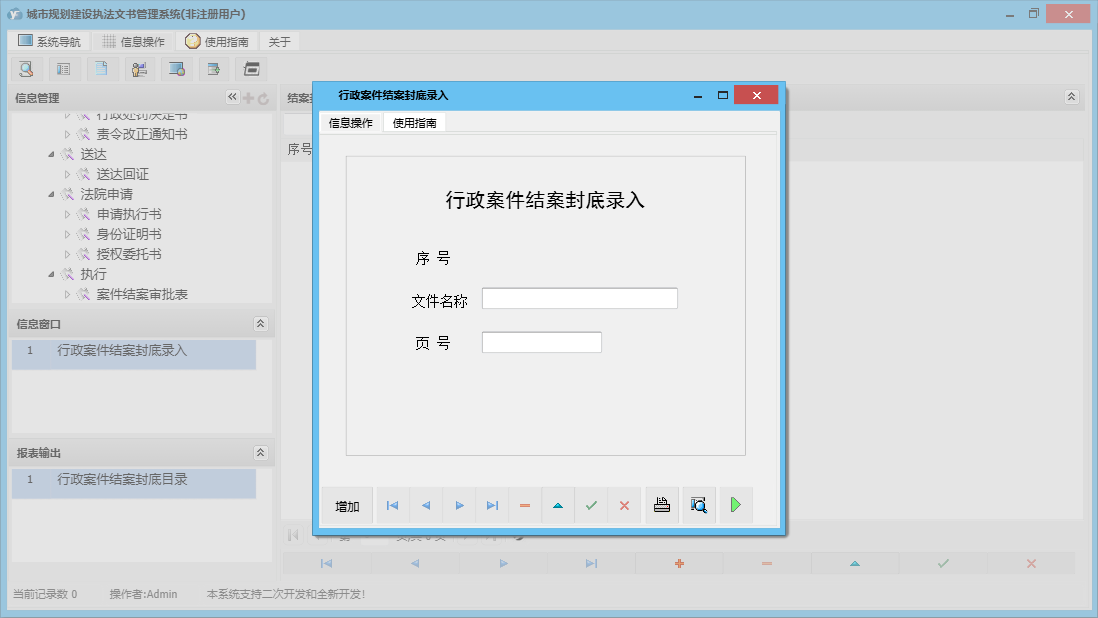Click the 文件名称 input field
Viewport: 1098px width, 618px height.
(579, 298)
